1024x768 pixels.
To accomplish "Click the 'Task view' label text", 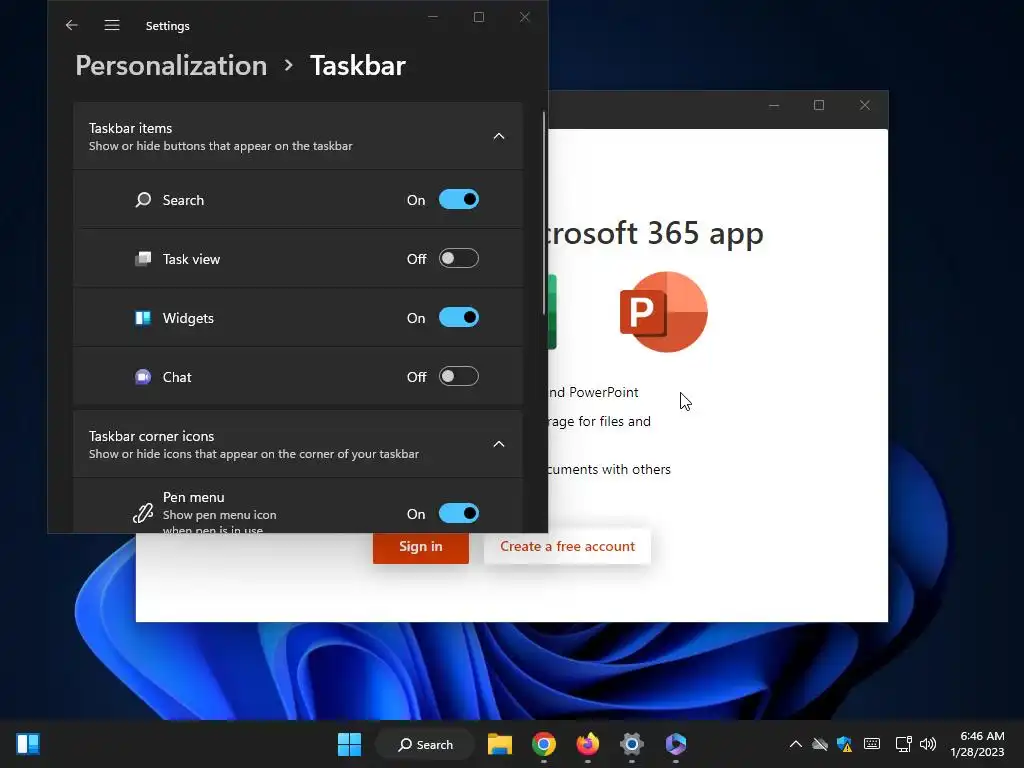I will point(191,259).
